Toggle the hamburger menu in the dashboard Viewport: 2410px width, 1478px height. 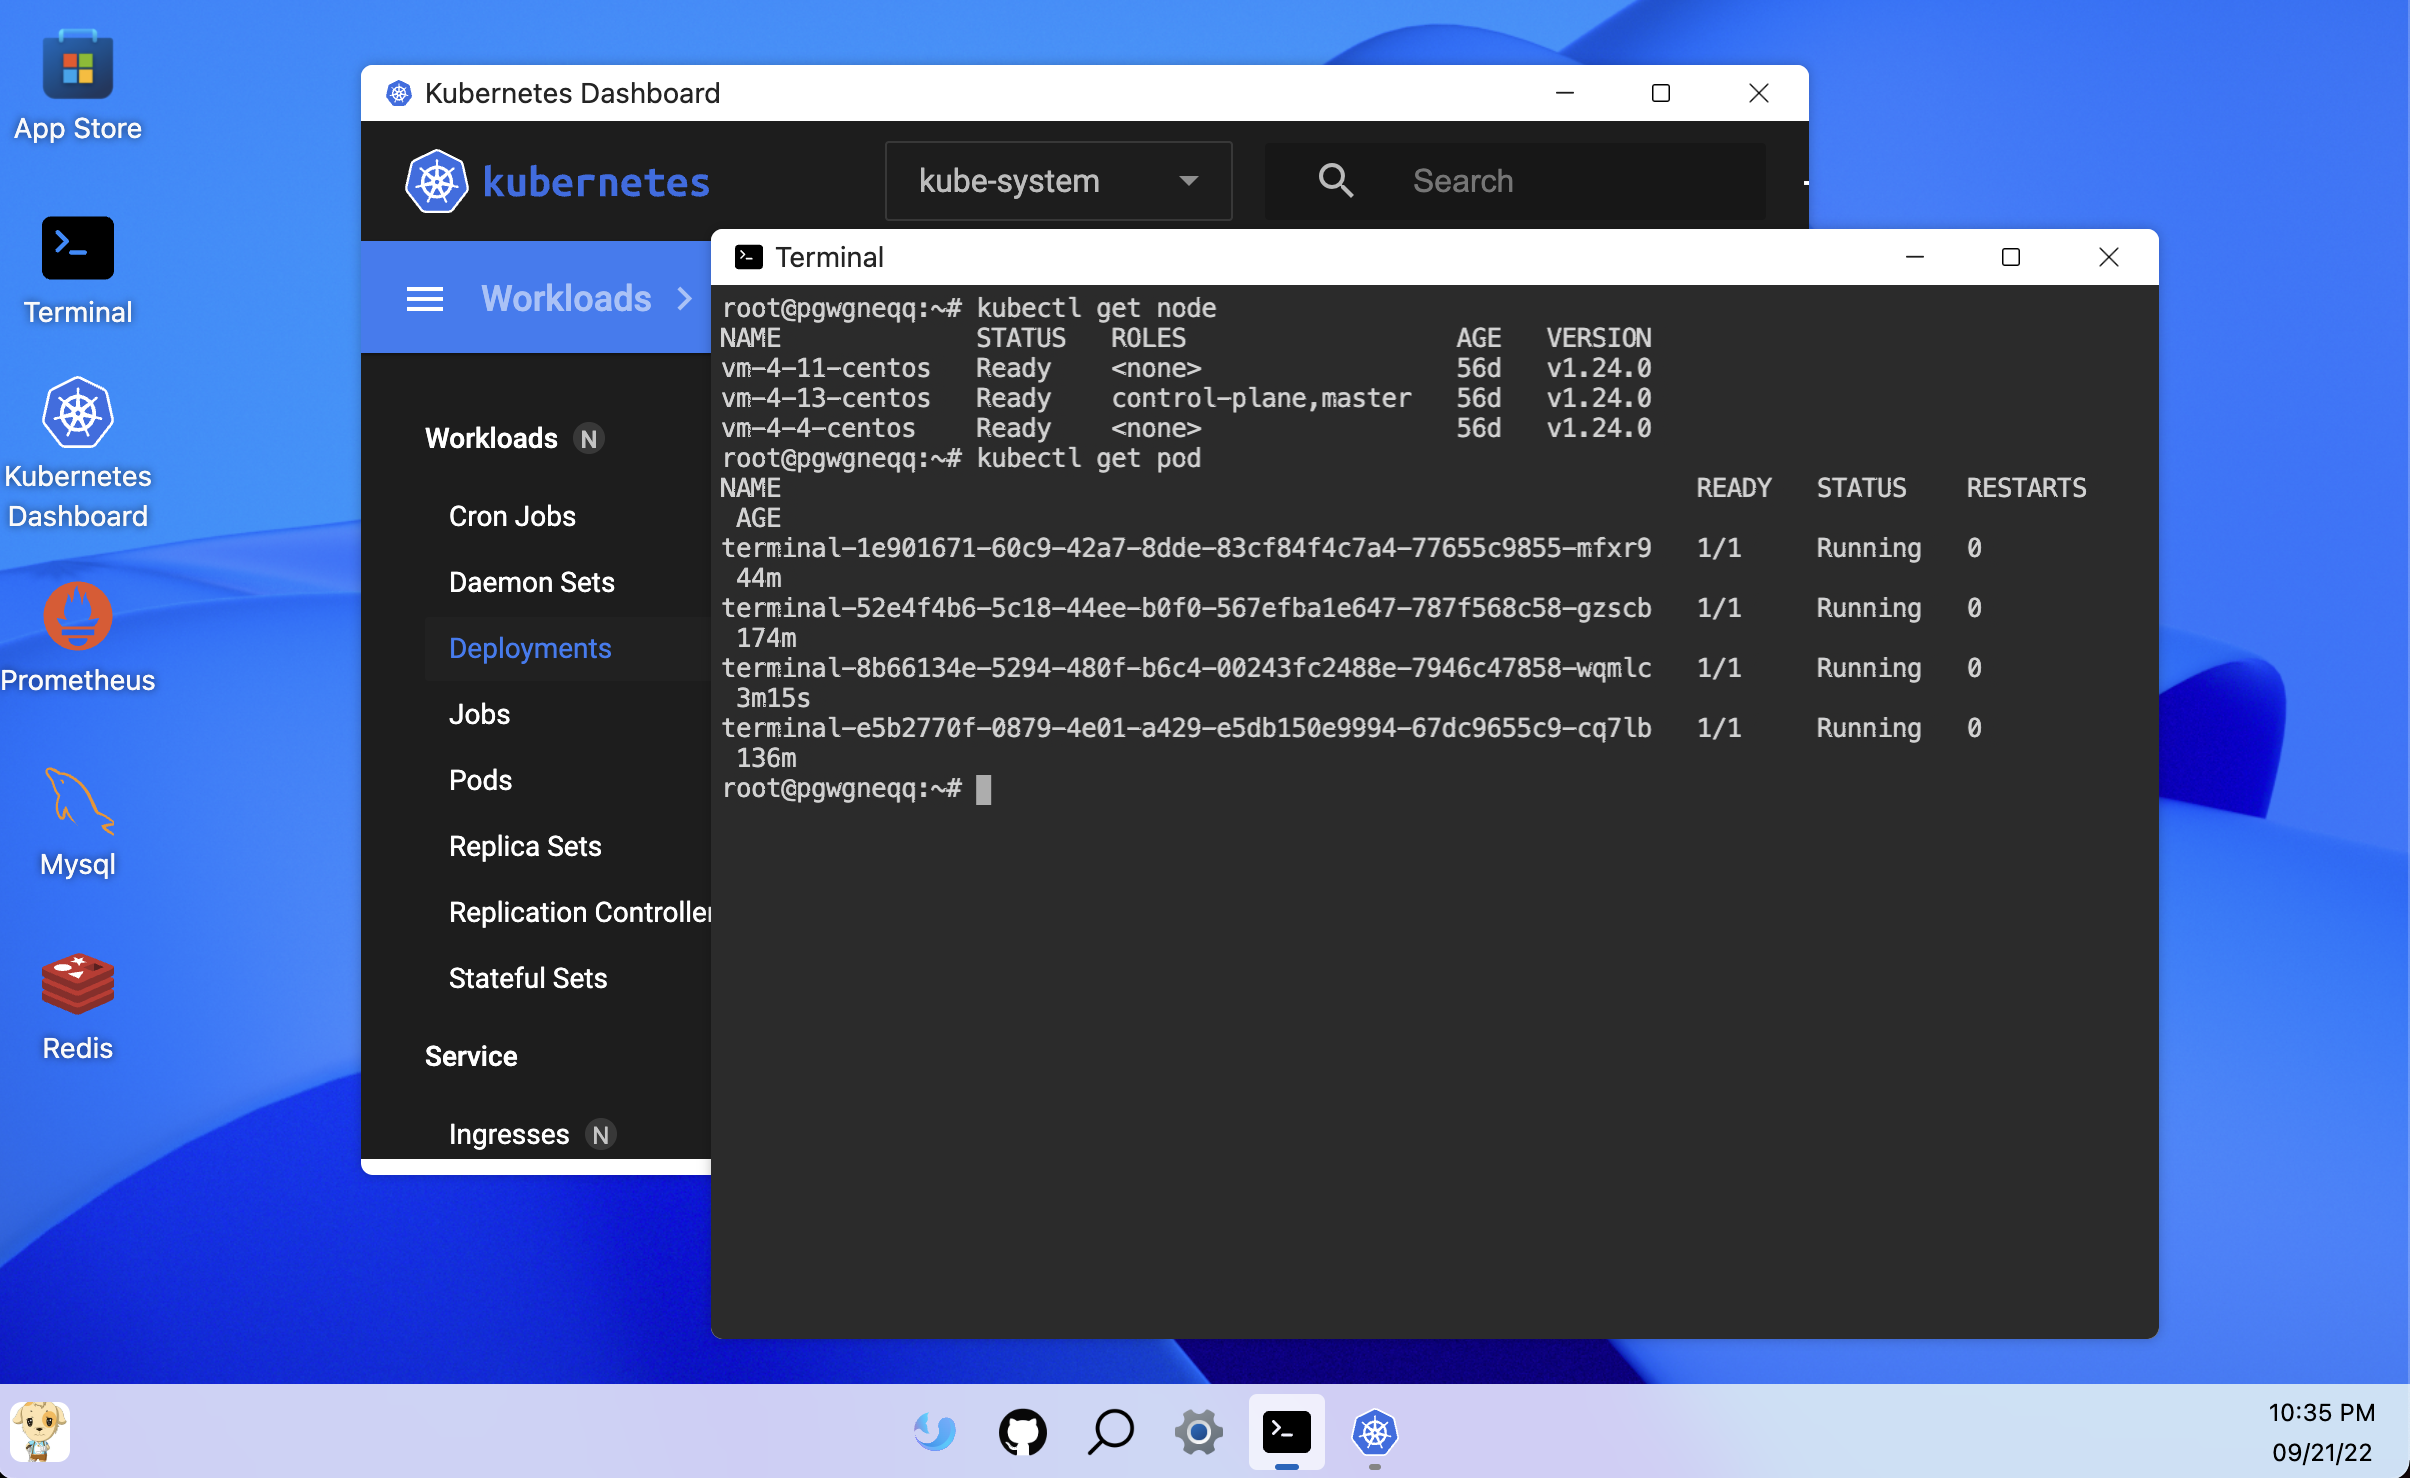[424, 298]
